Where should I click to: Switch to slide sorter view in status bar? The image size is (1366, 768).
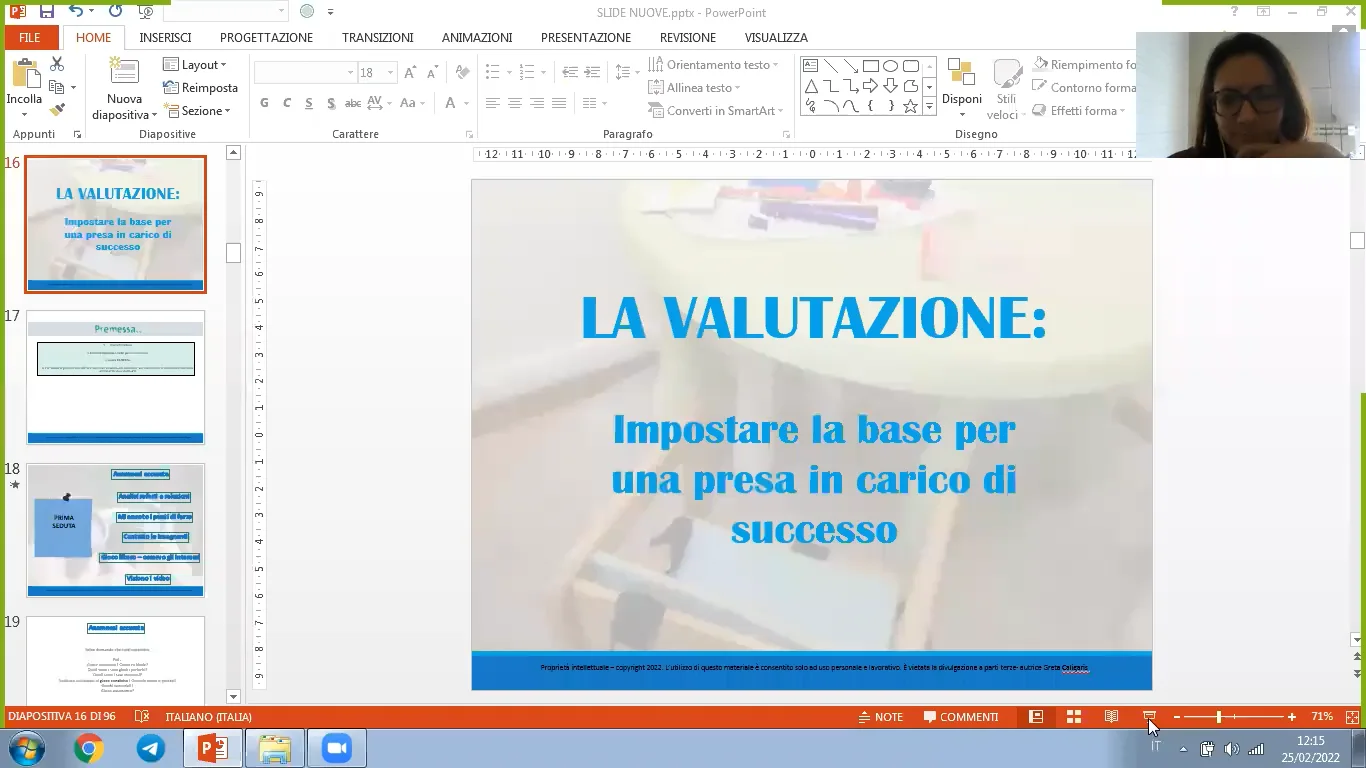click(1074, 717)
